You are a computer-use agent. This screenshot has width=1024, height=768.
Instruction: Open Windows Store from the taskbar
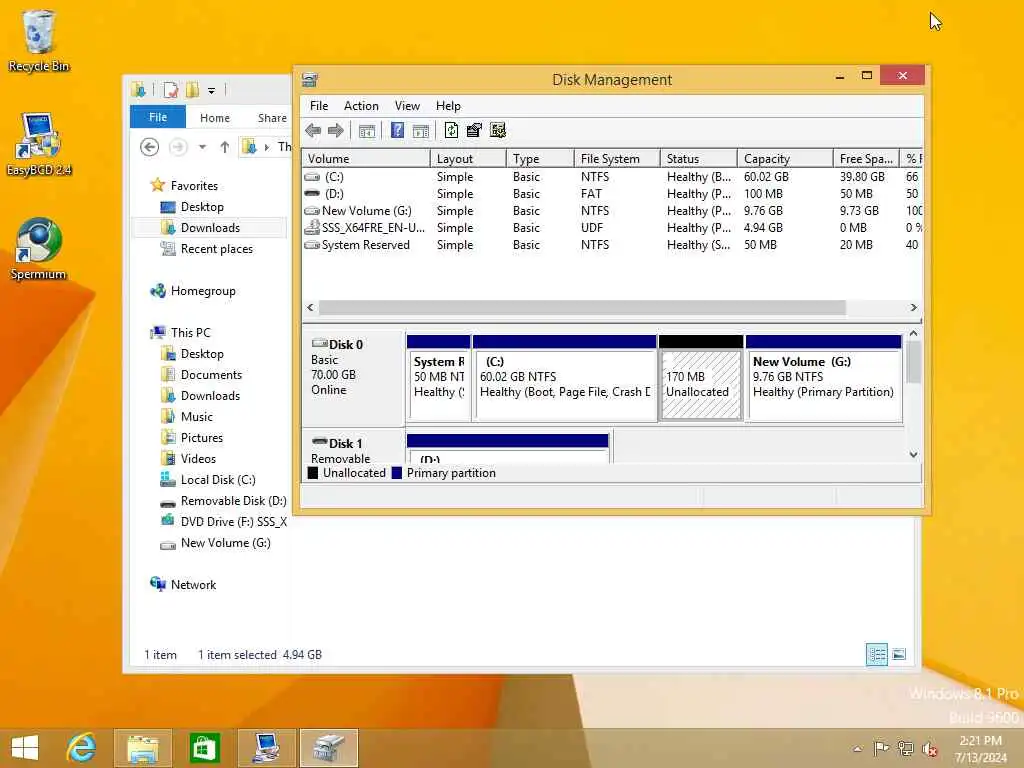pos(204,747)
